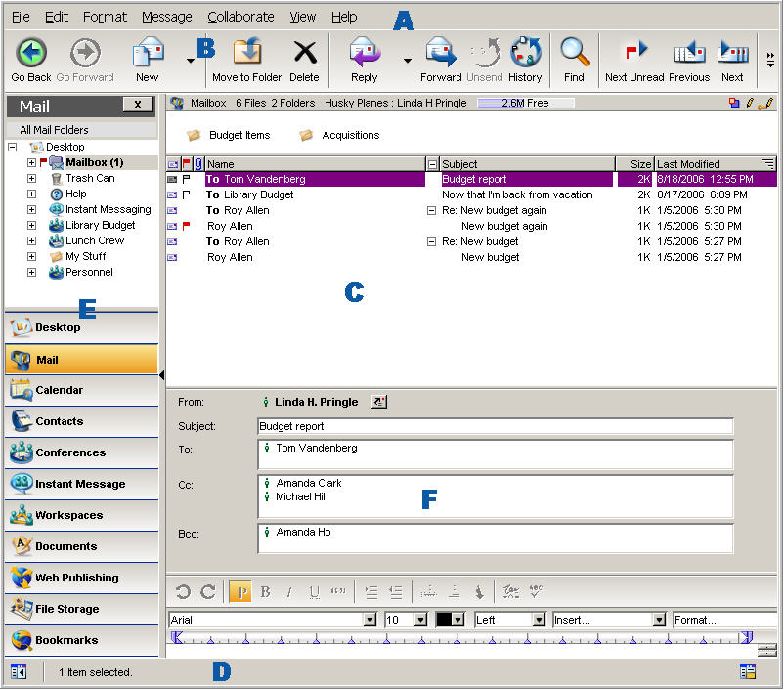Open the Arial font dropdown

[x=370, y=620]
